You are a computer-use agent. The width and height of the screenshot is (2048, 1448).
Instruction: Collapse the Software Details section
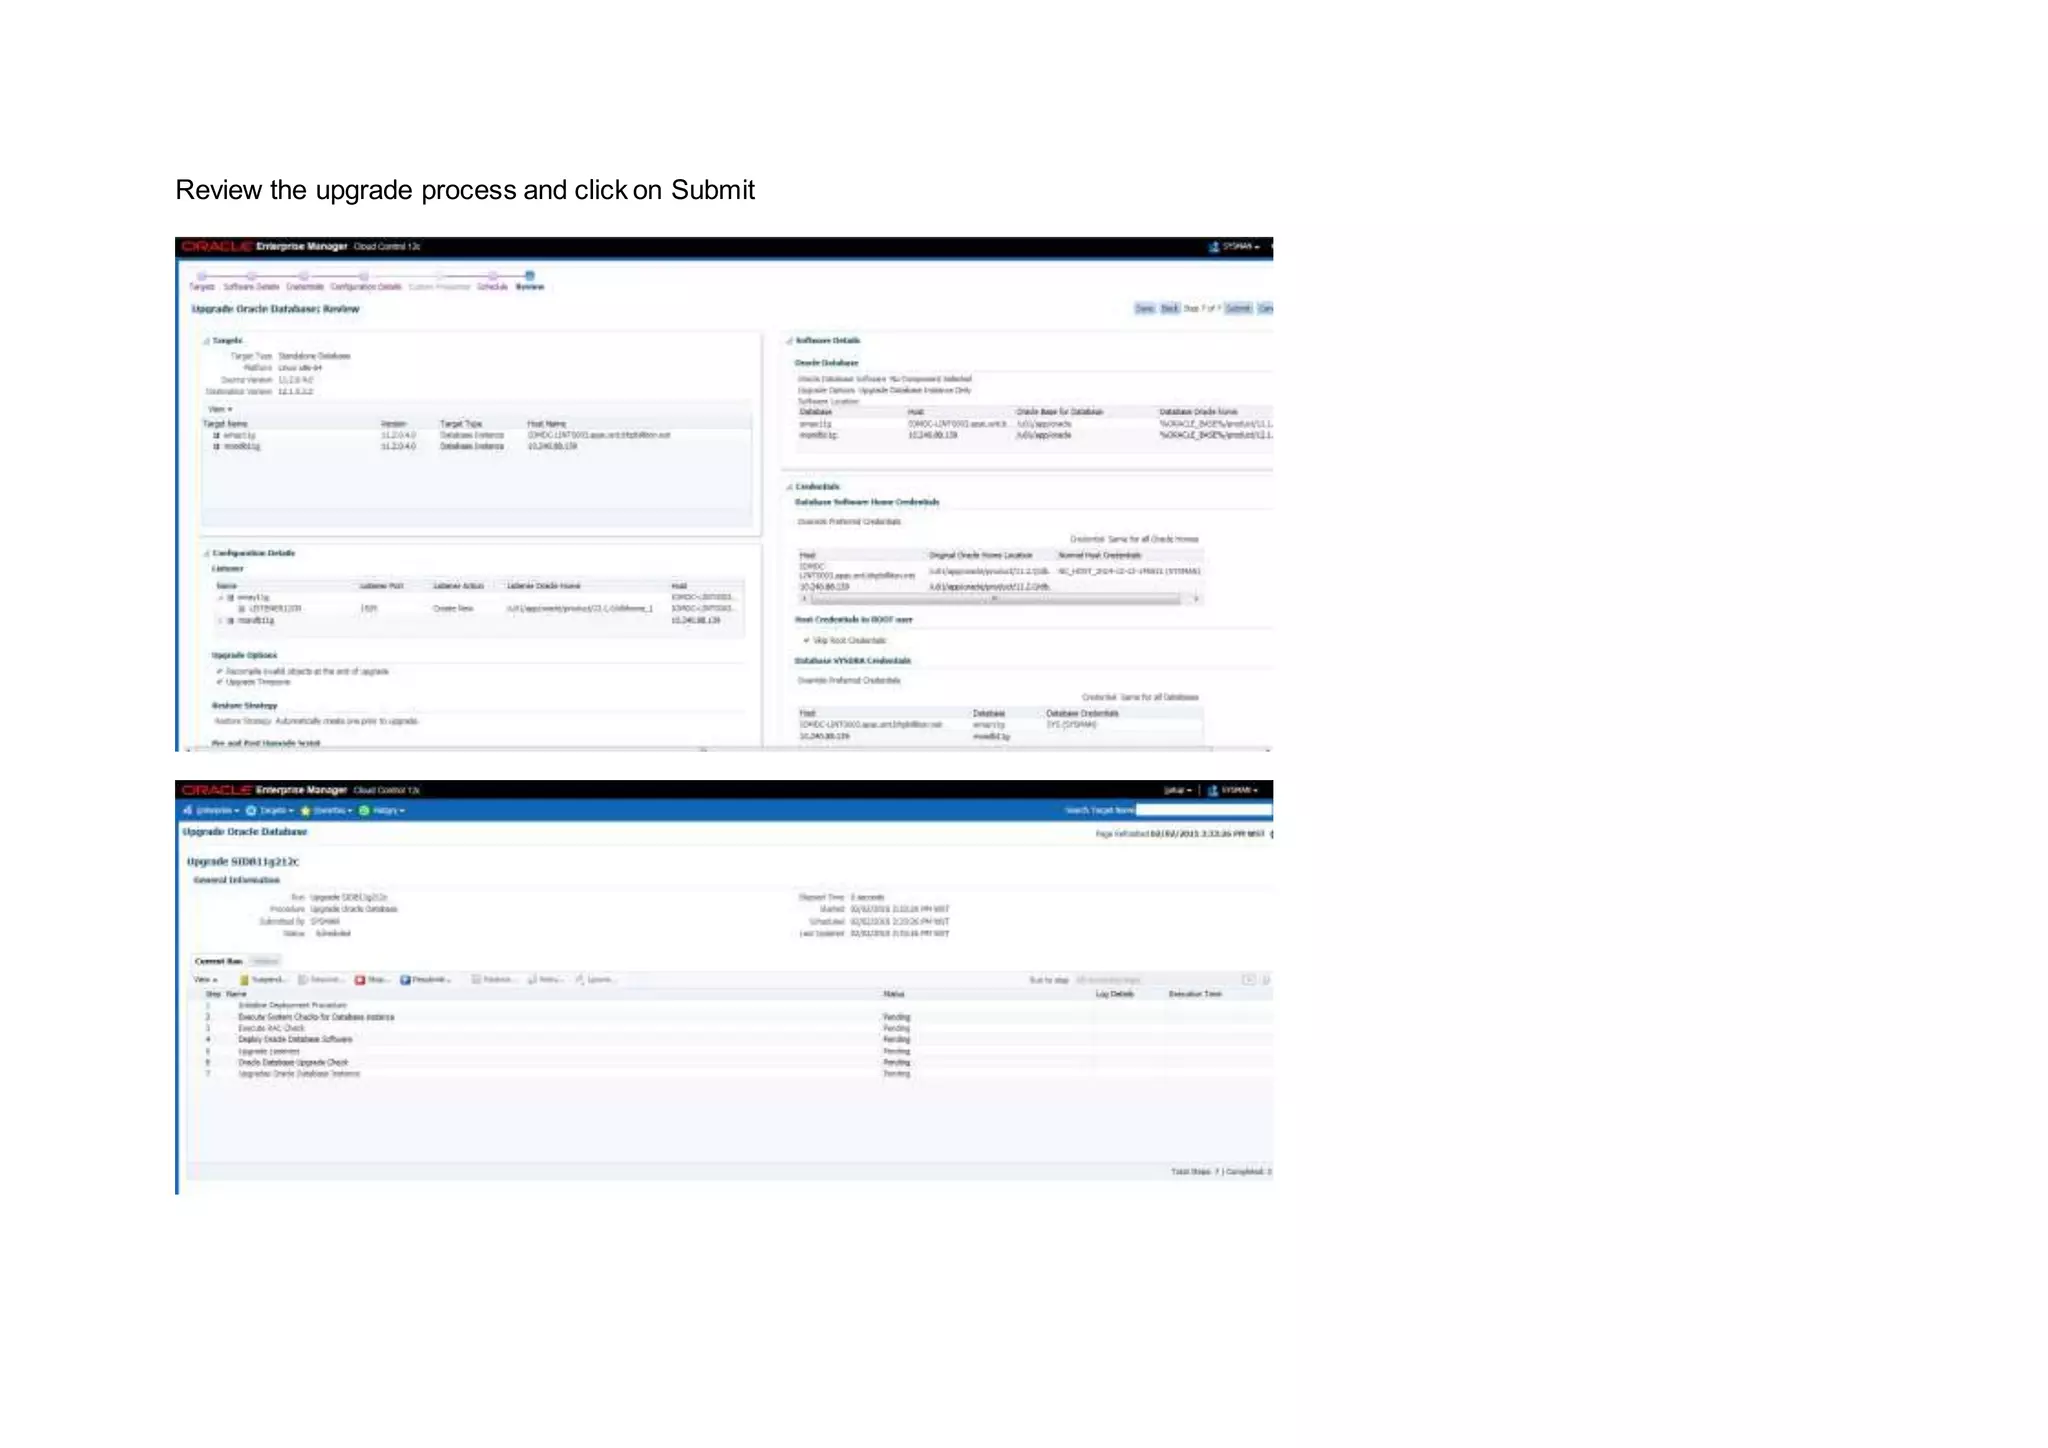[x=789, y=341]
